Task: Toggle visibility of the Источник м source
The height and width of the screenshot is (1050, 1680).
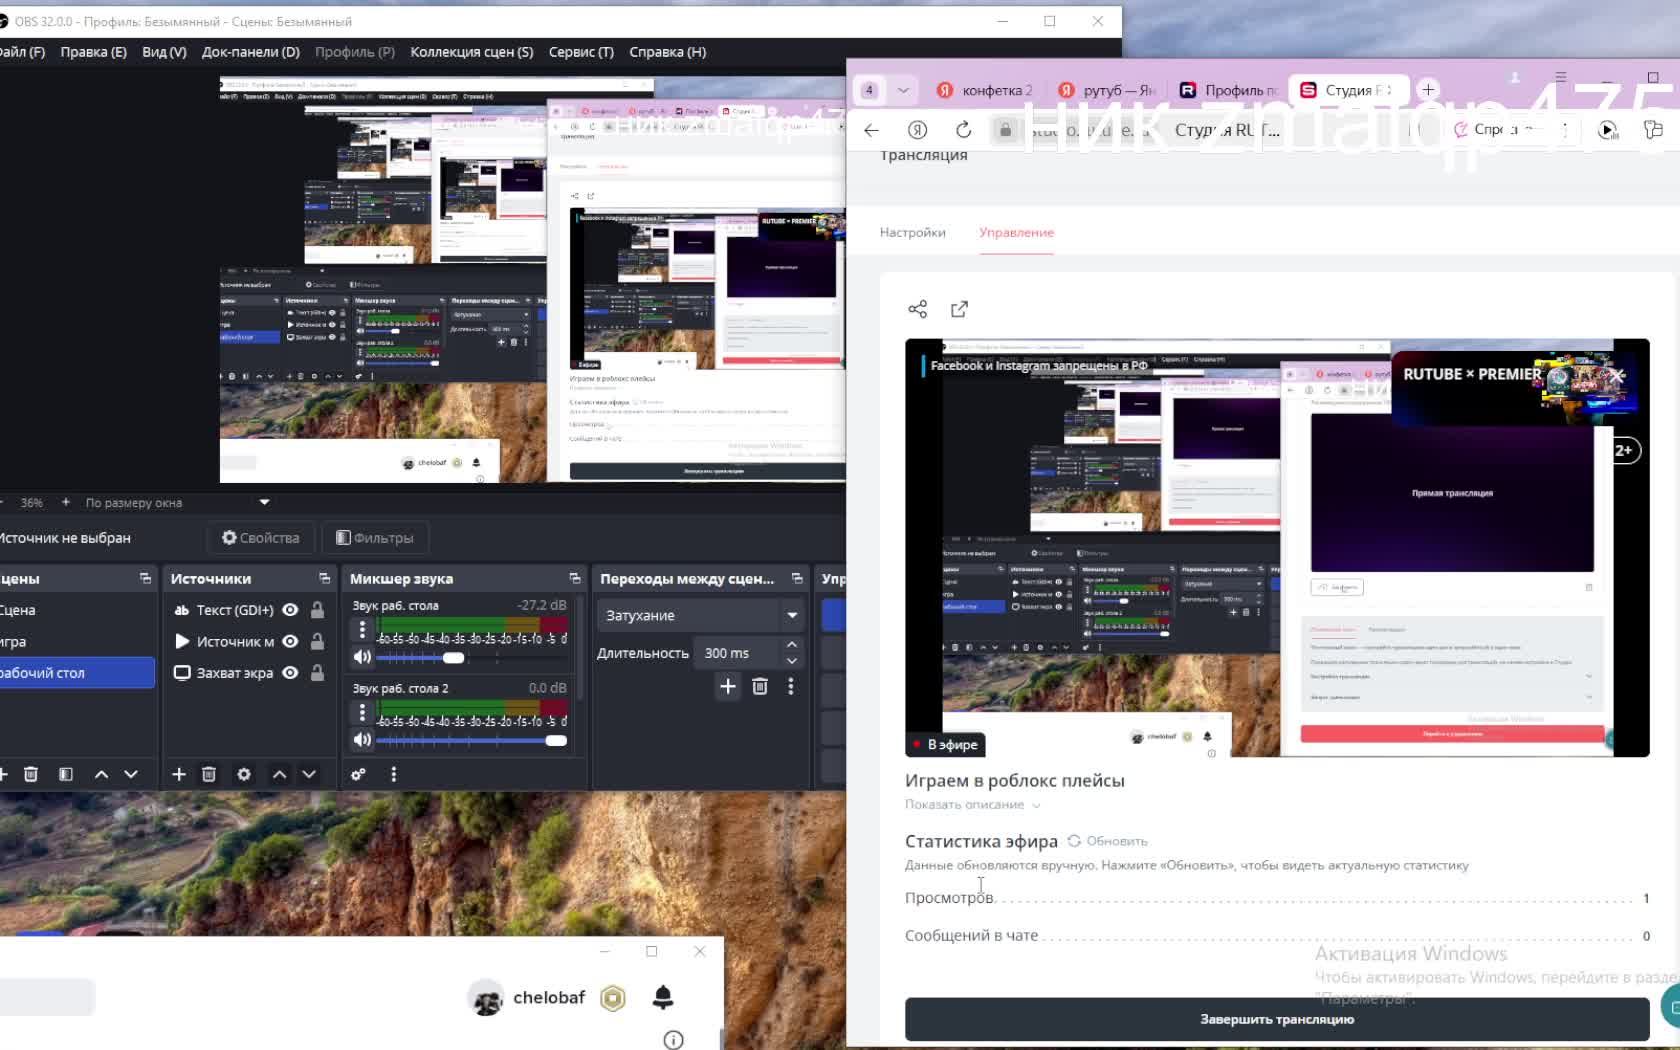Action: [290, 641]
